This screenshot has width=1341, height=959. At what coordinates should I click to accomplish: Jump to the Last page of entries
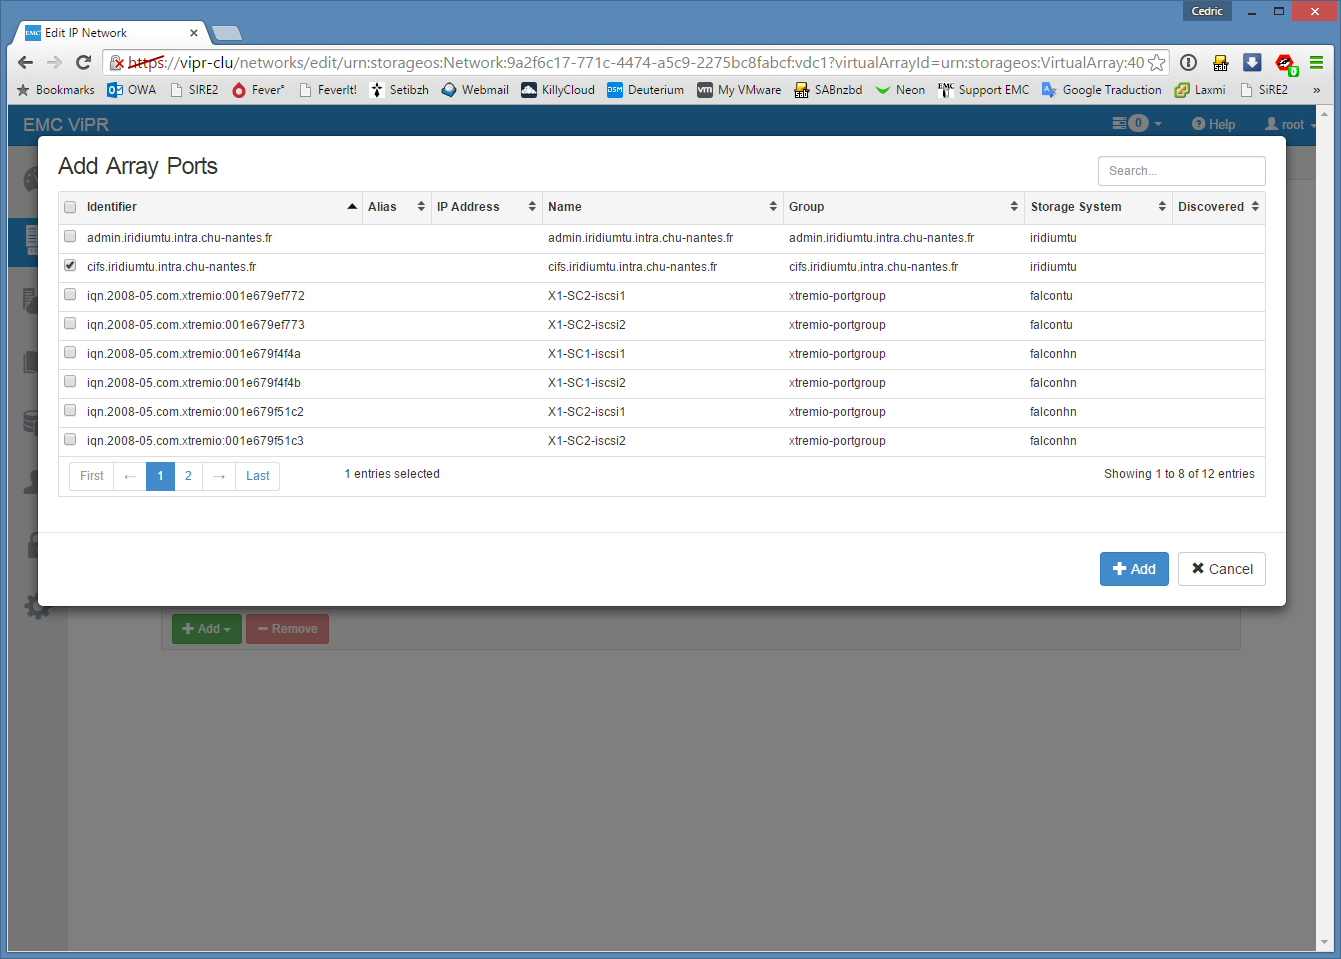[257, 476]
